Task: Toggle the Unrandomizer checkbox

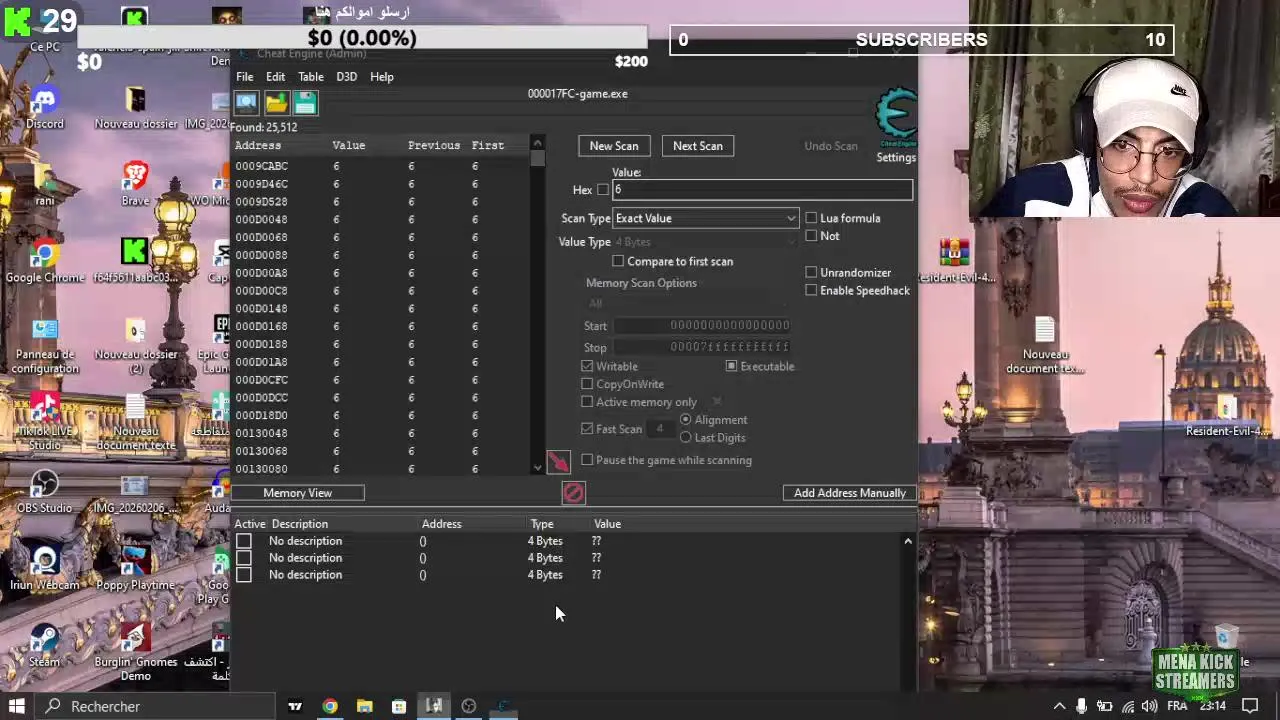Action: point(811,273)
